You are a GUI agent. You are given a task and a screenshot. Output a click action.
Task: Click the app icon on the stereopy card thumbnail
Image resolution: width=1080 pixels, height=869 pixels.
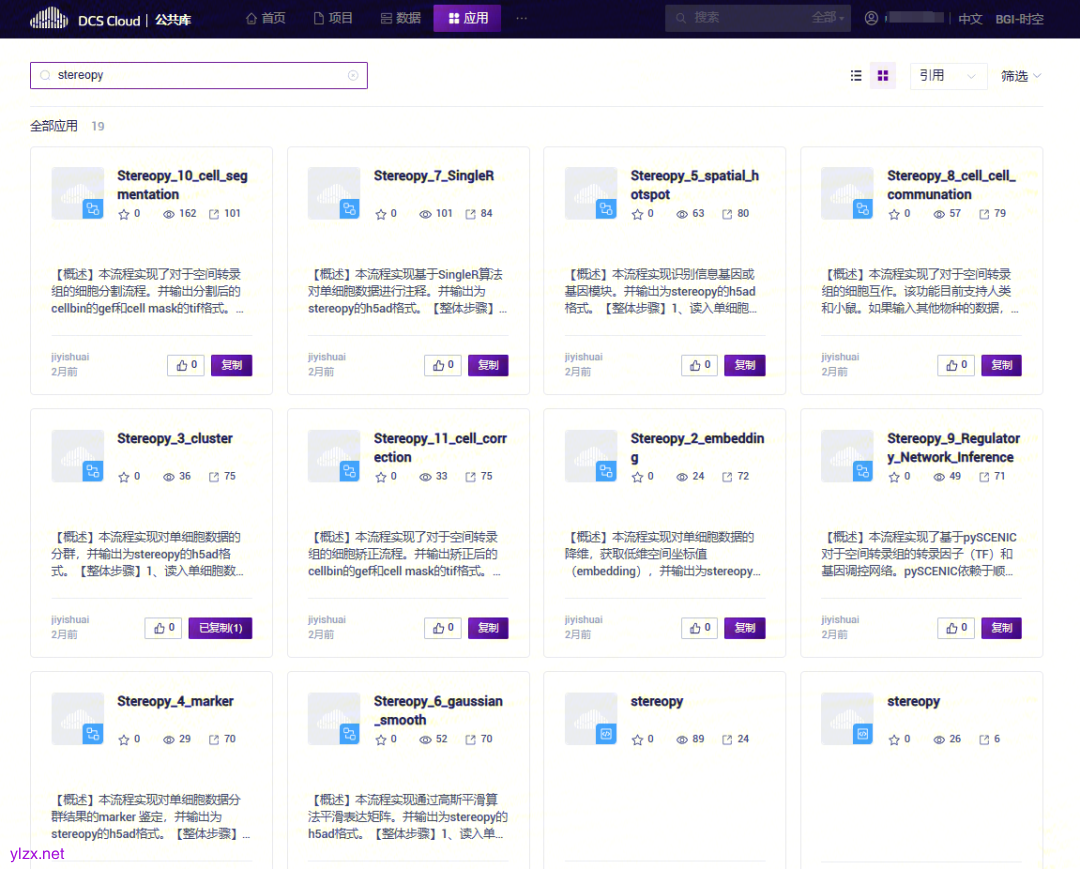608,736
